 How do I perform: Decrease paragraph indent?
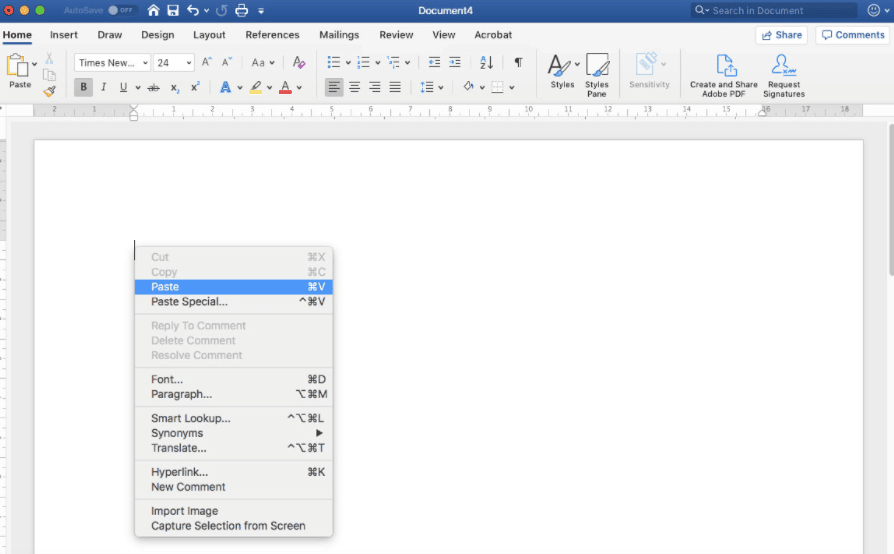(434, 62)
